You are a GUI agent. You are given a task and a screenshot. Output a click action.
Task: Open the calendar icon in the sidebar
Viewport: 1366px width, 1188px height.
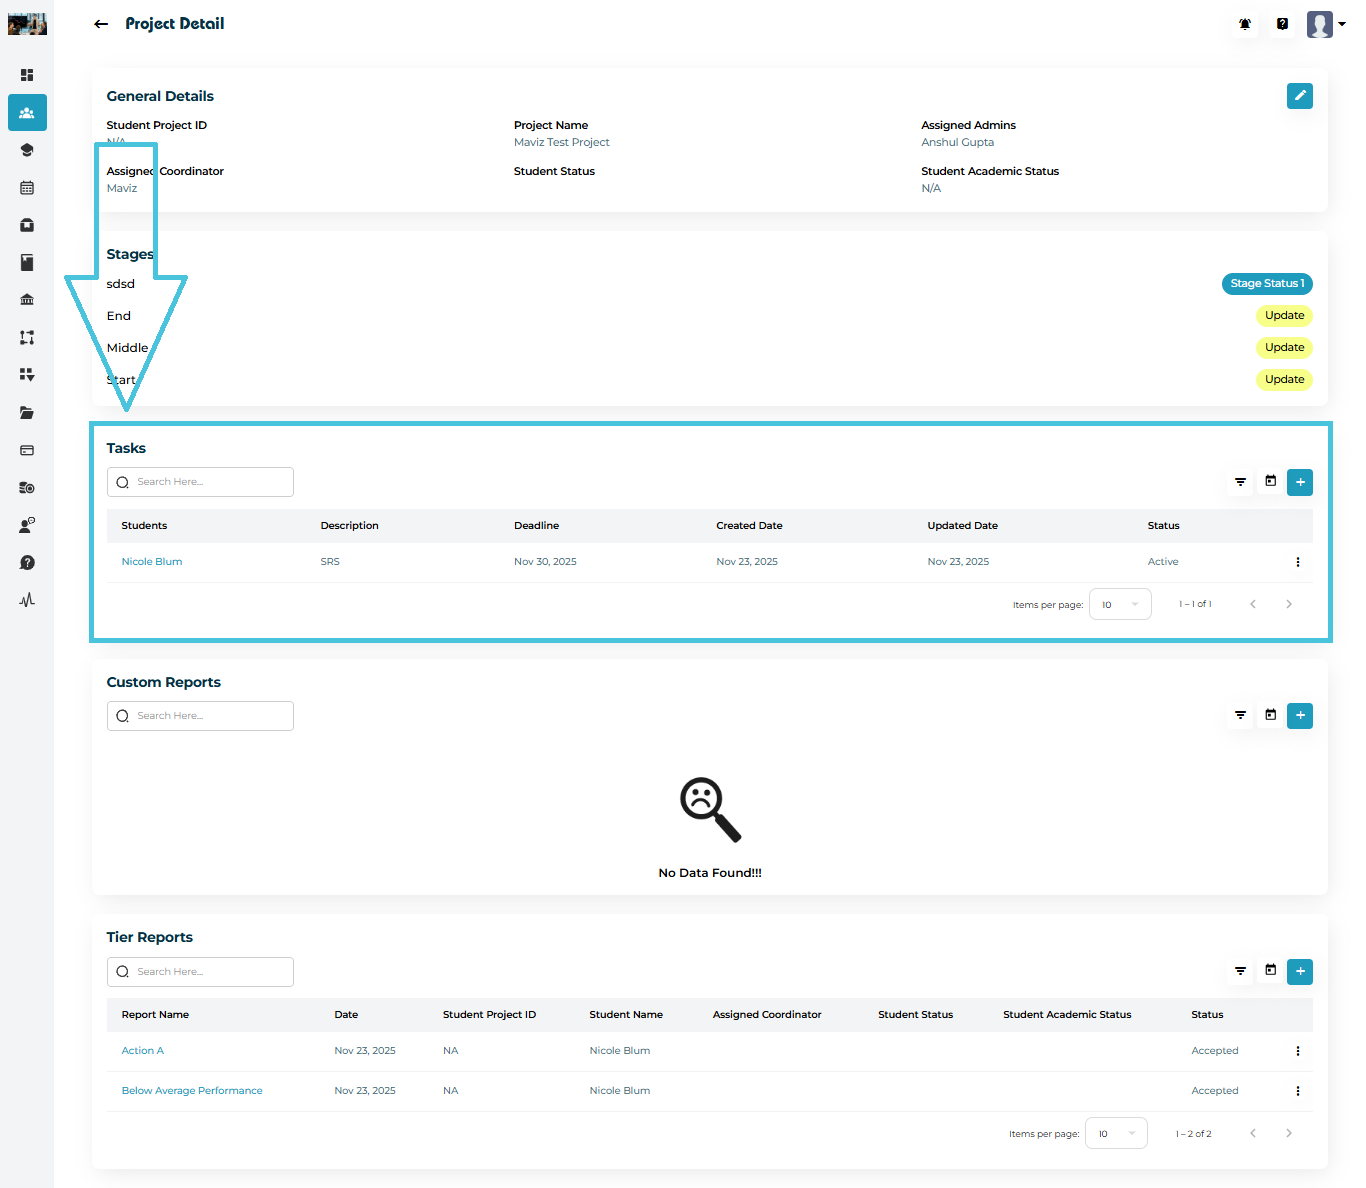click(27, 188)
